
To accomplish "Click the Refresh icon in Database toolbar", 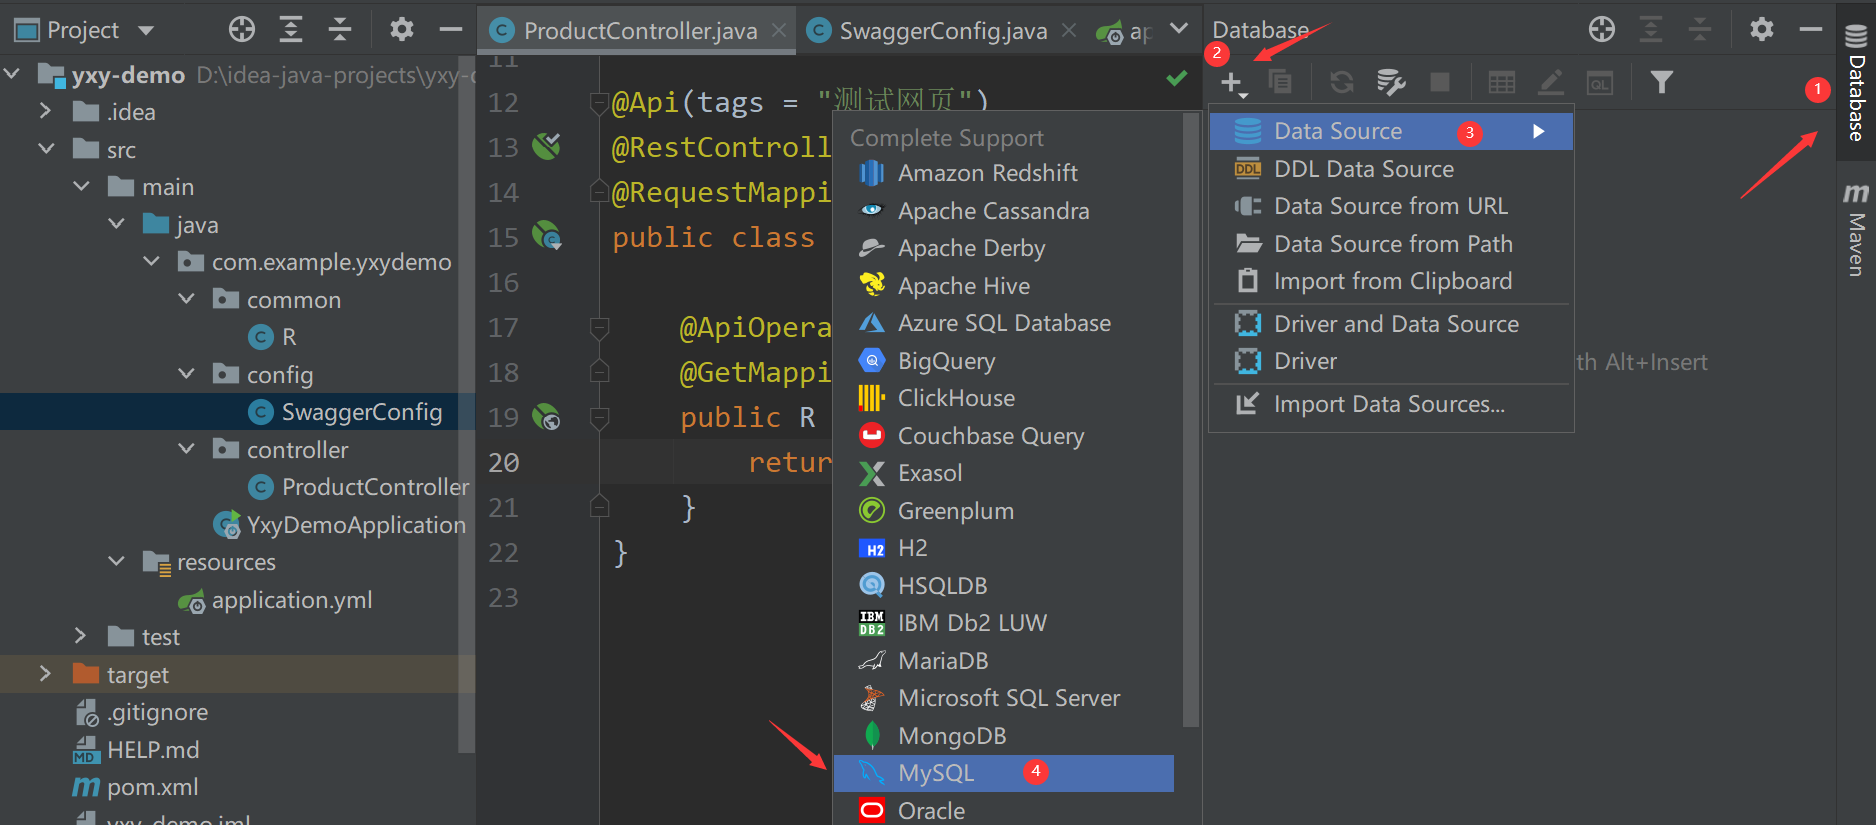I will pyautogui.click(x=1342, y=82).
